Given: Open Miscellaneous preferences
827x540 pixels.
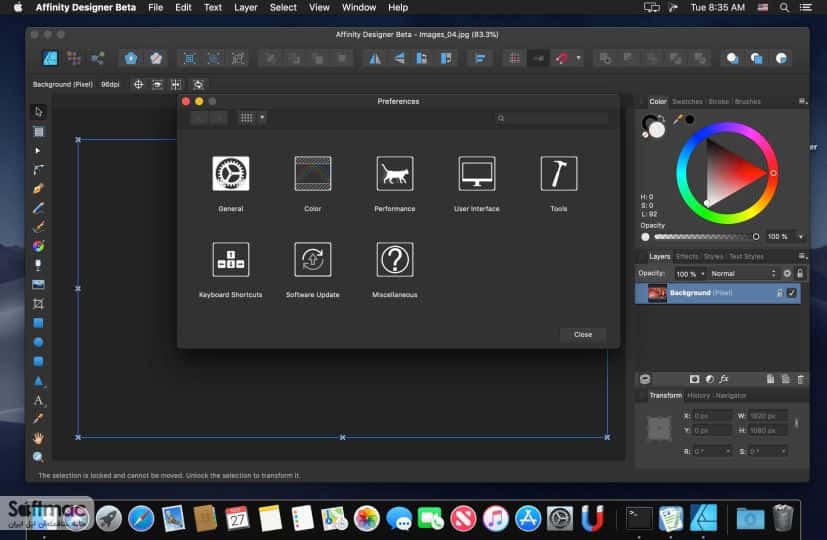Looking at the screenshot, I should [x=395, y=259].
